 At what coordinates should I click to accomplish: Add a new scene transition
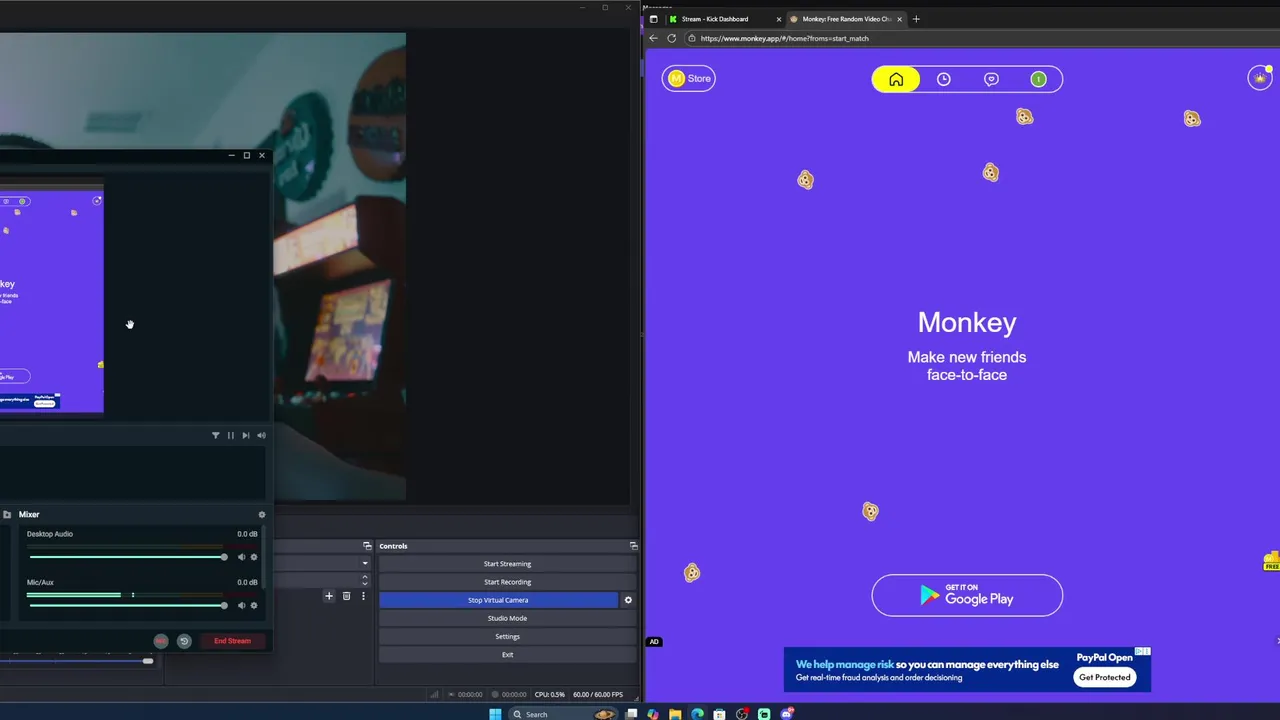pos(328,596)
